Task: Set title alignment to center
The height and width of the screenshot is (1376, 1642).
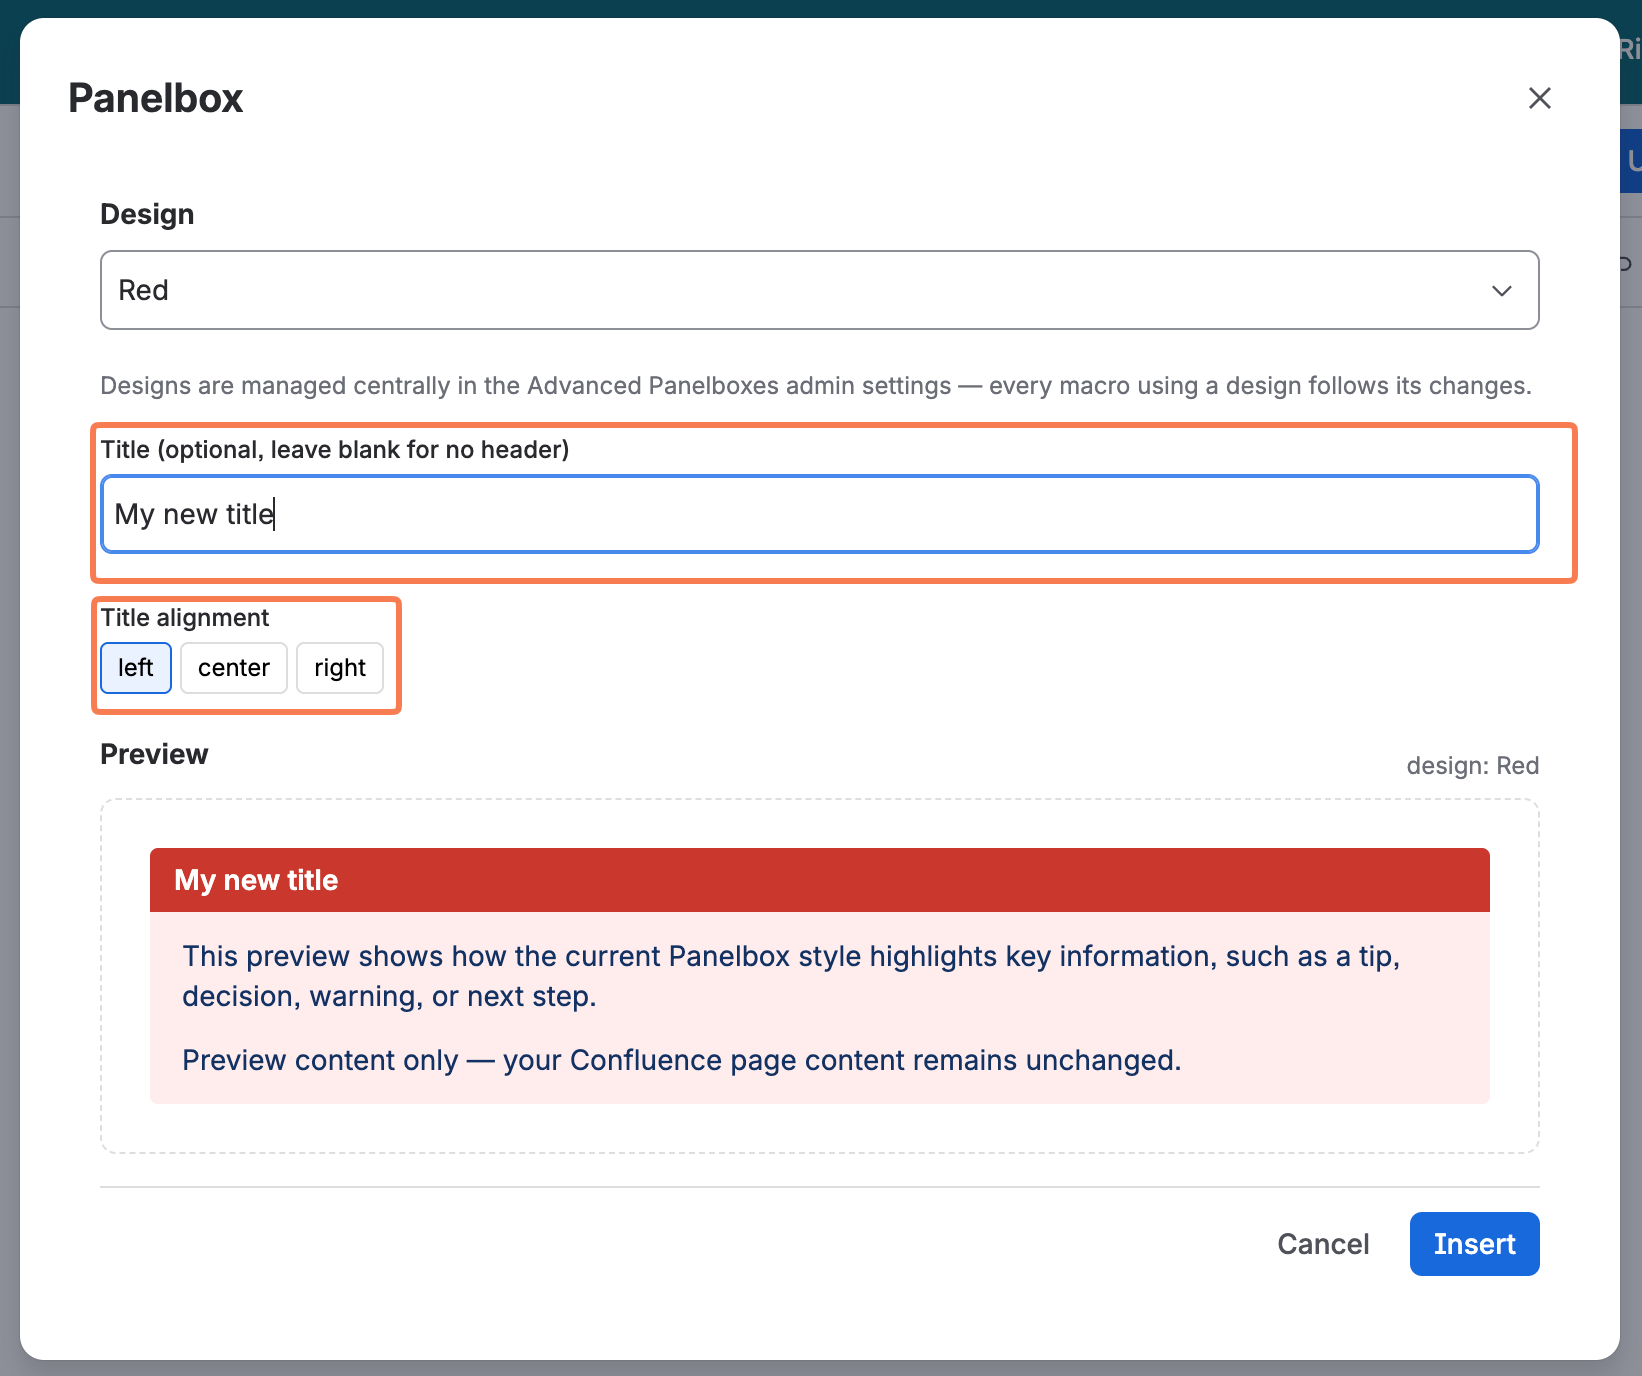Action: click(x=234, y=668)
